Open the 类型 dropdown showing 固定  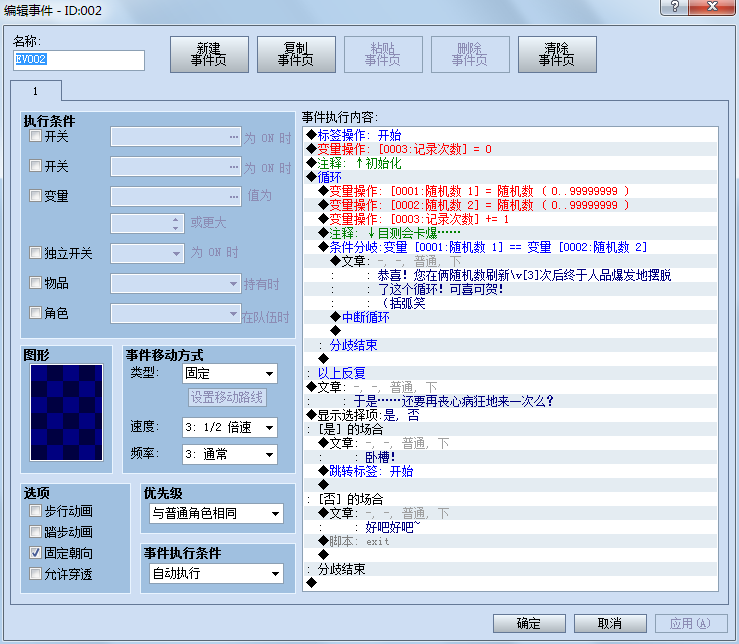coord(230,373)
